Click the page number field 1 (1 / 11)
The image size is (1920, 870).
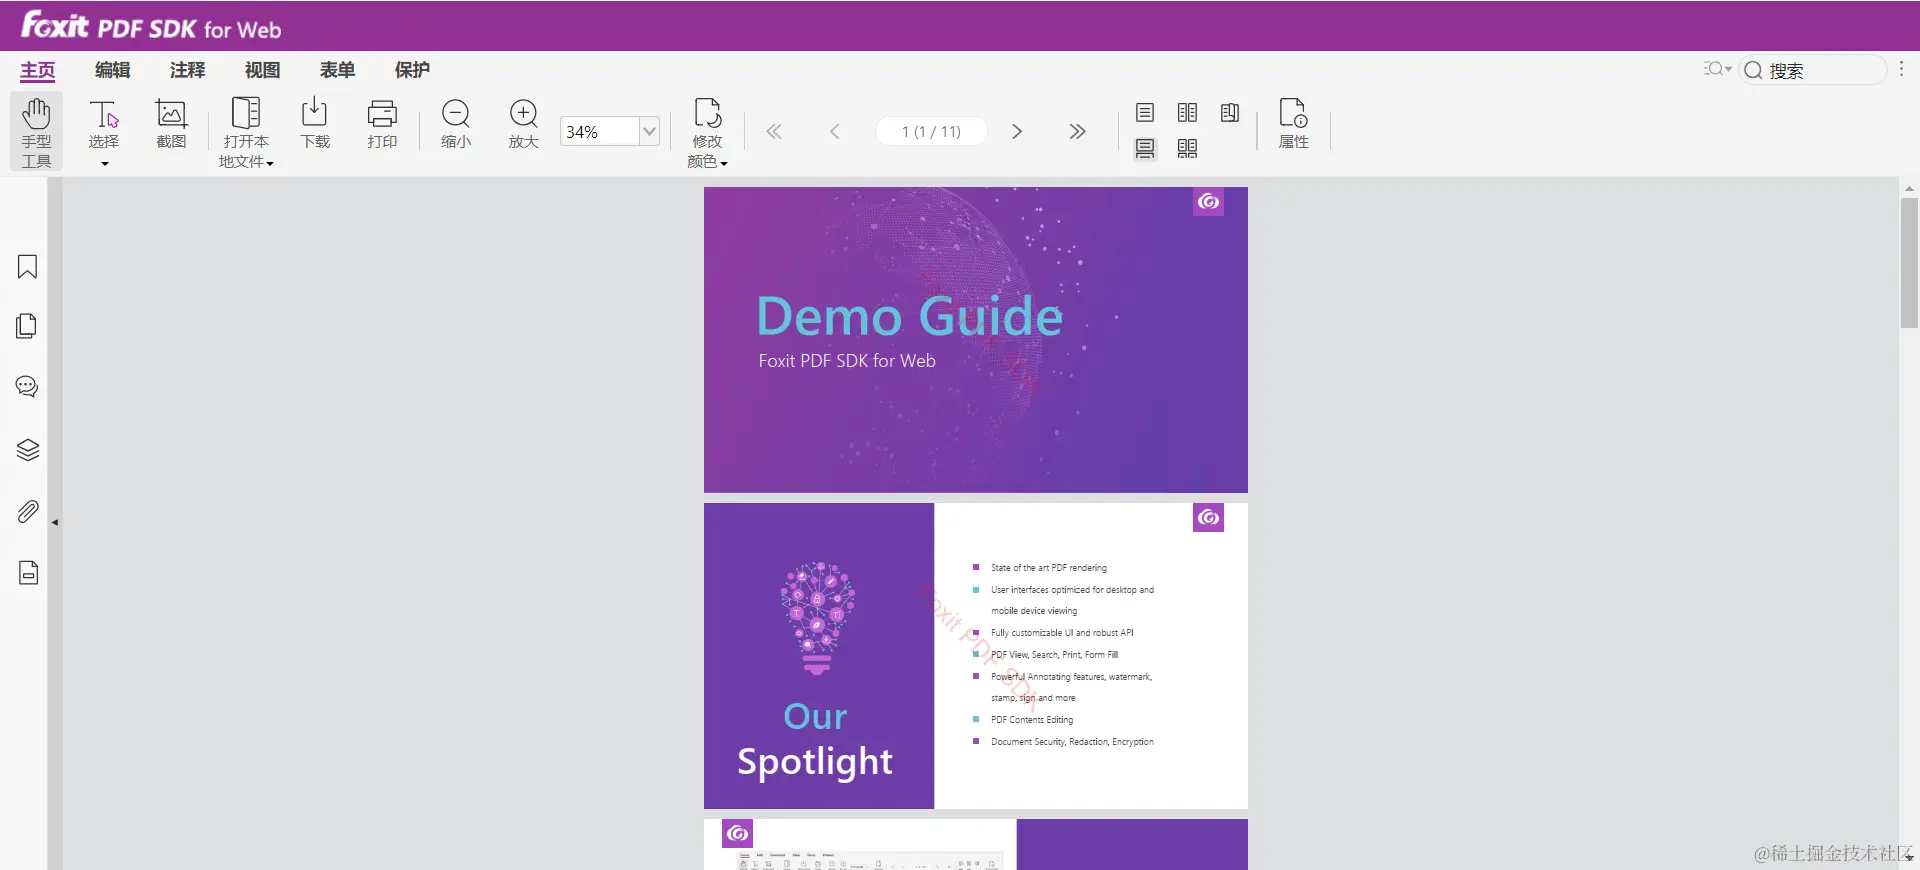[931, 131]
